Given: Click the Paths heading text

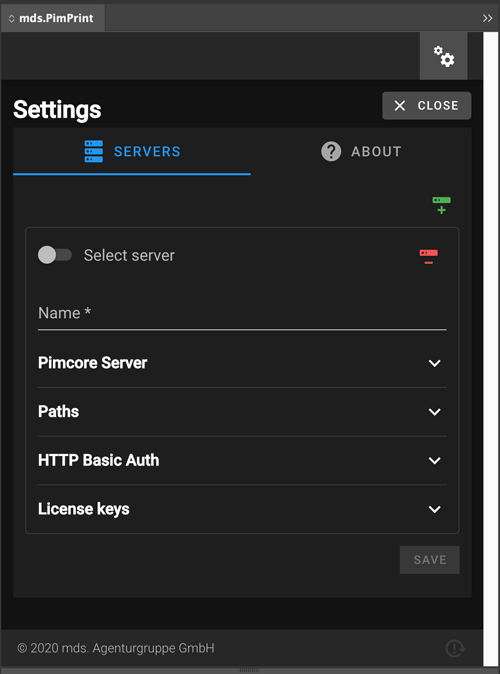Looking at the screenshot, I should pos(58,411).
